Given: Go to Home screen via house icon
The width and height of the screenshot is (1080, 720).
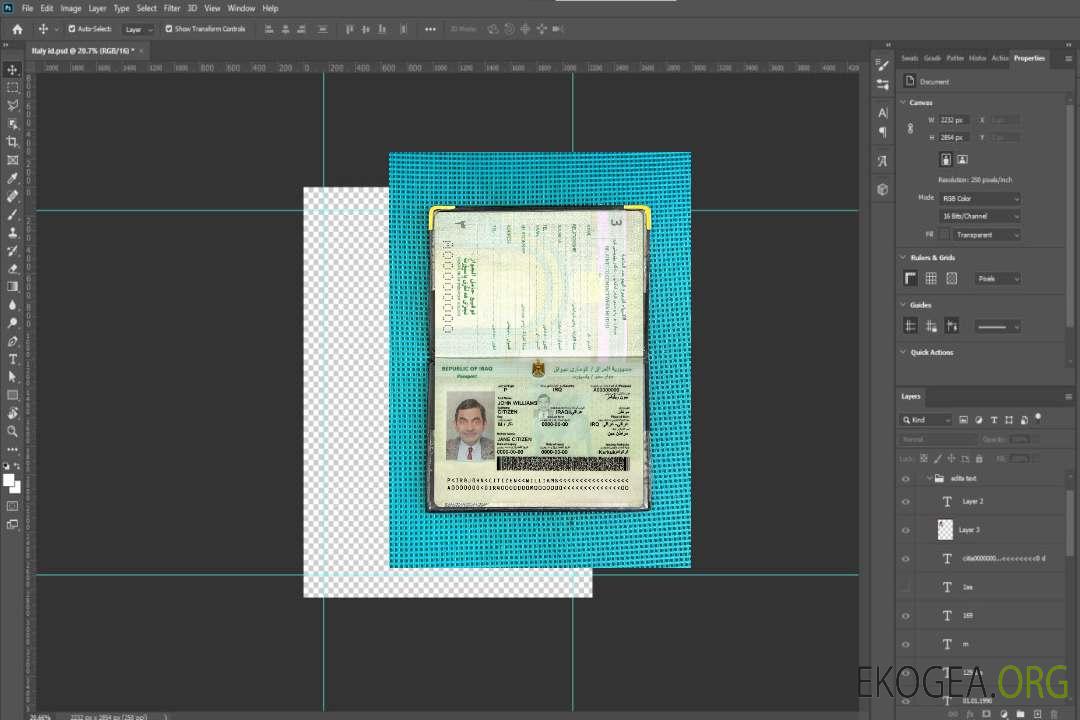Looking at the screenshot, I should (17, 29).
